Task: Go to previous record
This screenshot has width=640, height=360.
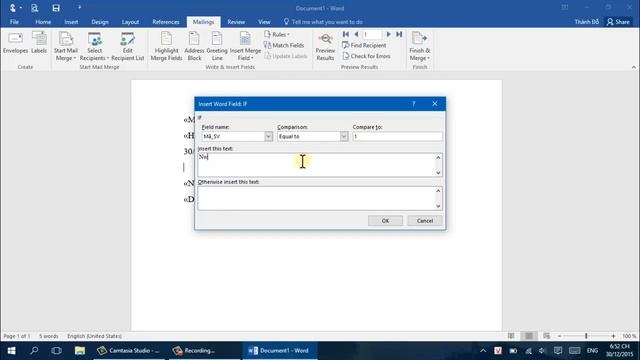Action: (x=356, y=34)
